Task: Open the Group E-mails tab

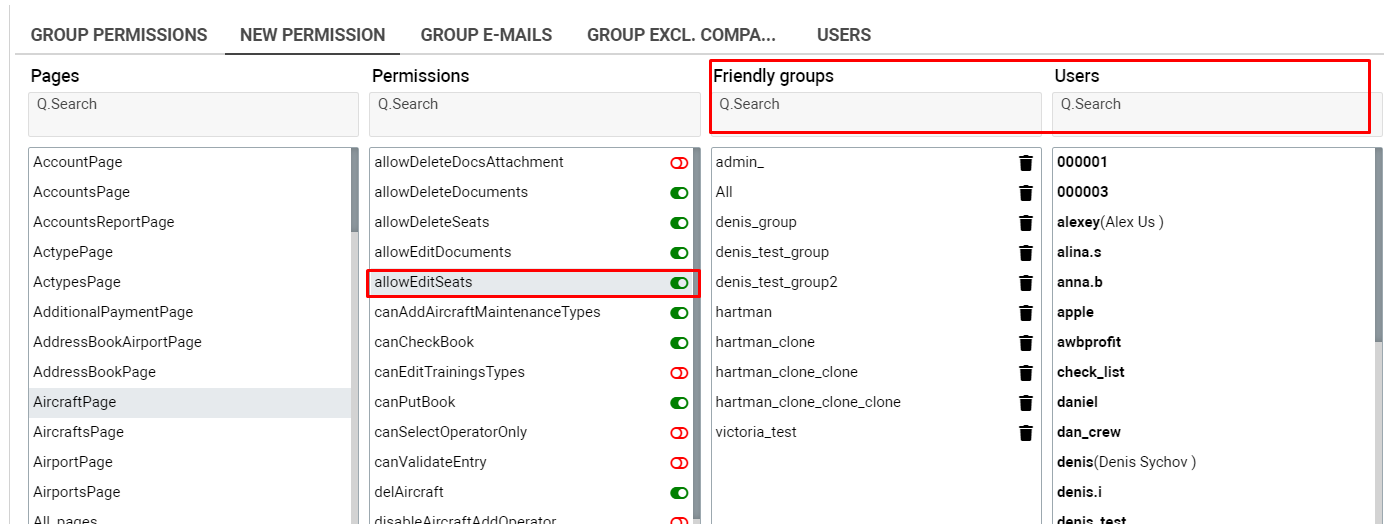Action: [x=486, y=35]
